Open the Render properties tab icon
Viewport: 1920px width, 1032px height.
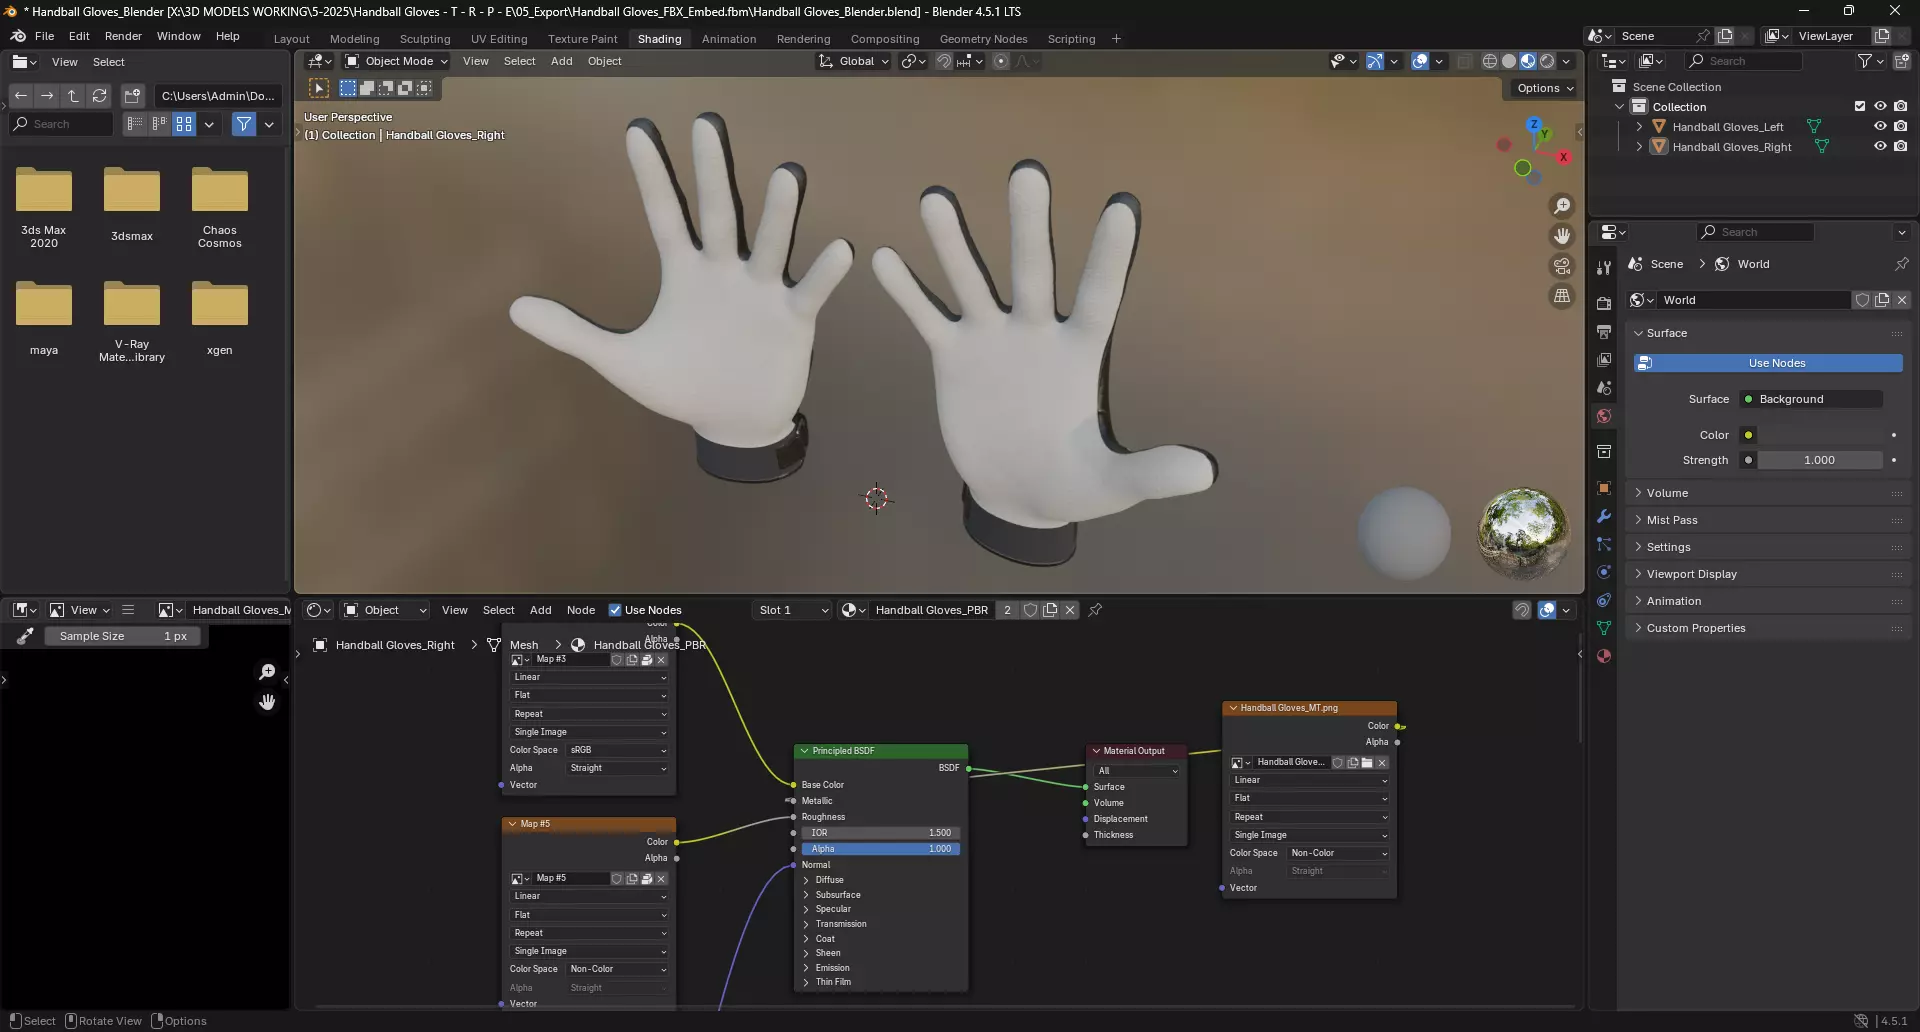(1604, 303)
